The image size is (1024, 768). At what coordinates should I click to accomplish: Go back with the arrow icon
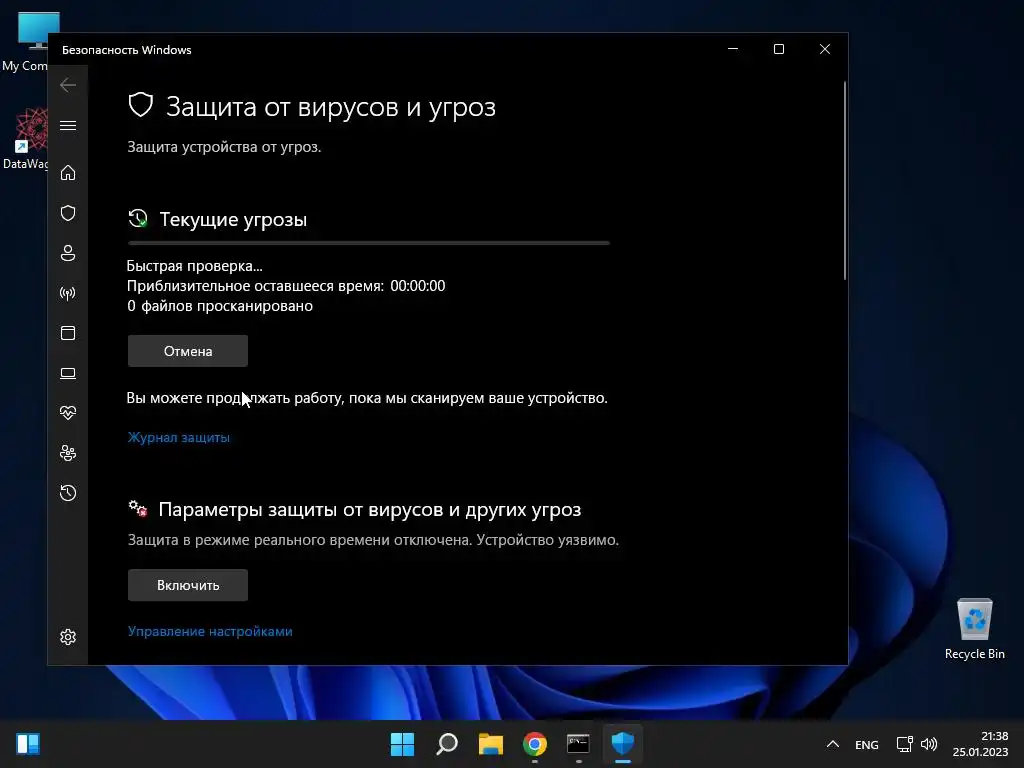68,85
